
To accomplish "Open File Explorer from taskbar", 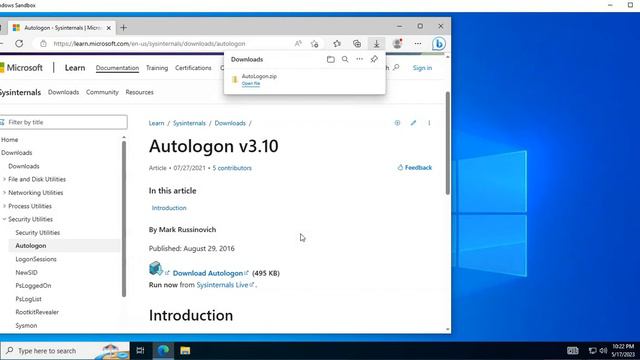I will click(x=185, y=350).
